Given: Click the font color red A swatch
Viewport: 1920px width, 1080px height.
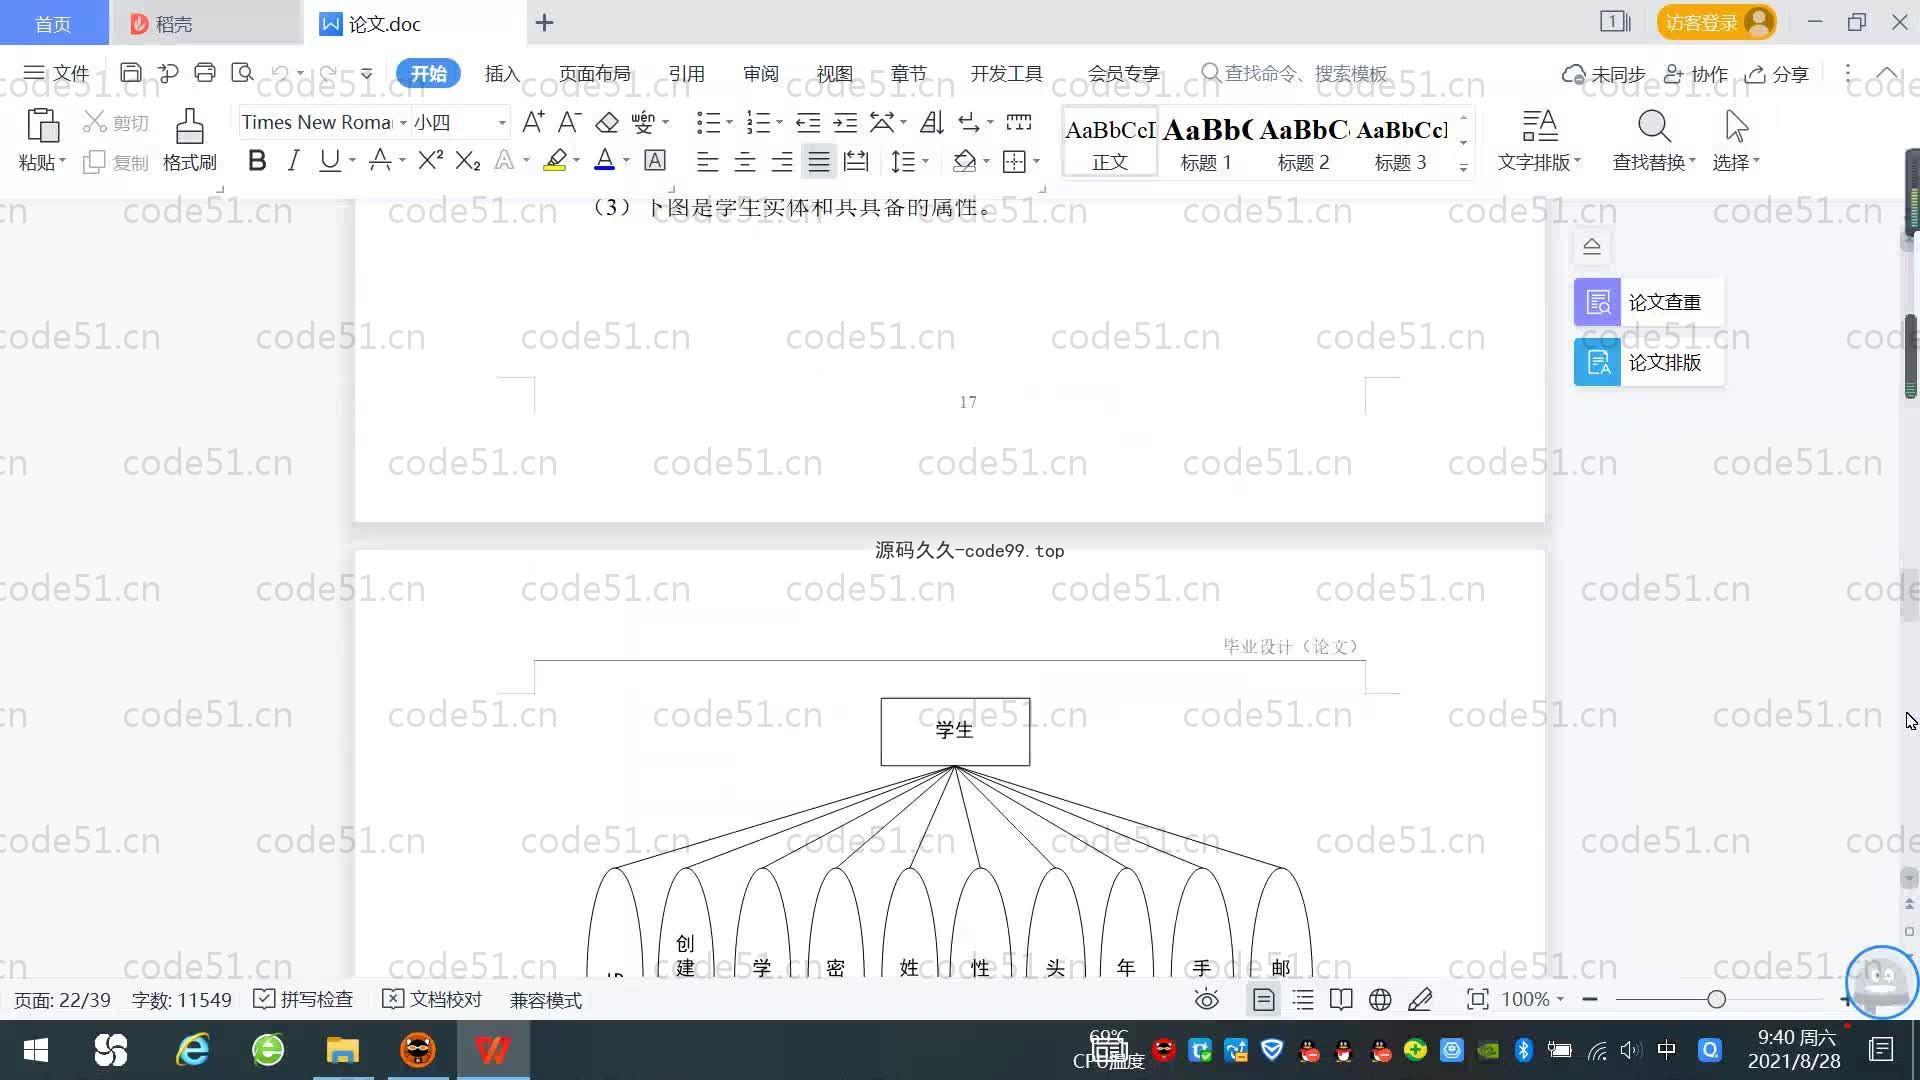Looking at the screenshot, I should [x=604, y=160].
